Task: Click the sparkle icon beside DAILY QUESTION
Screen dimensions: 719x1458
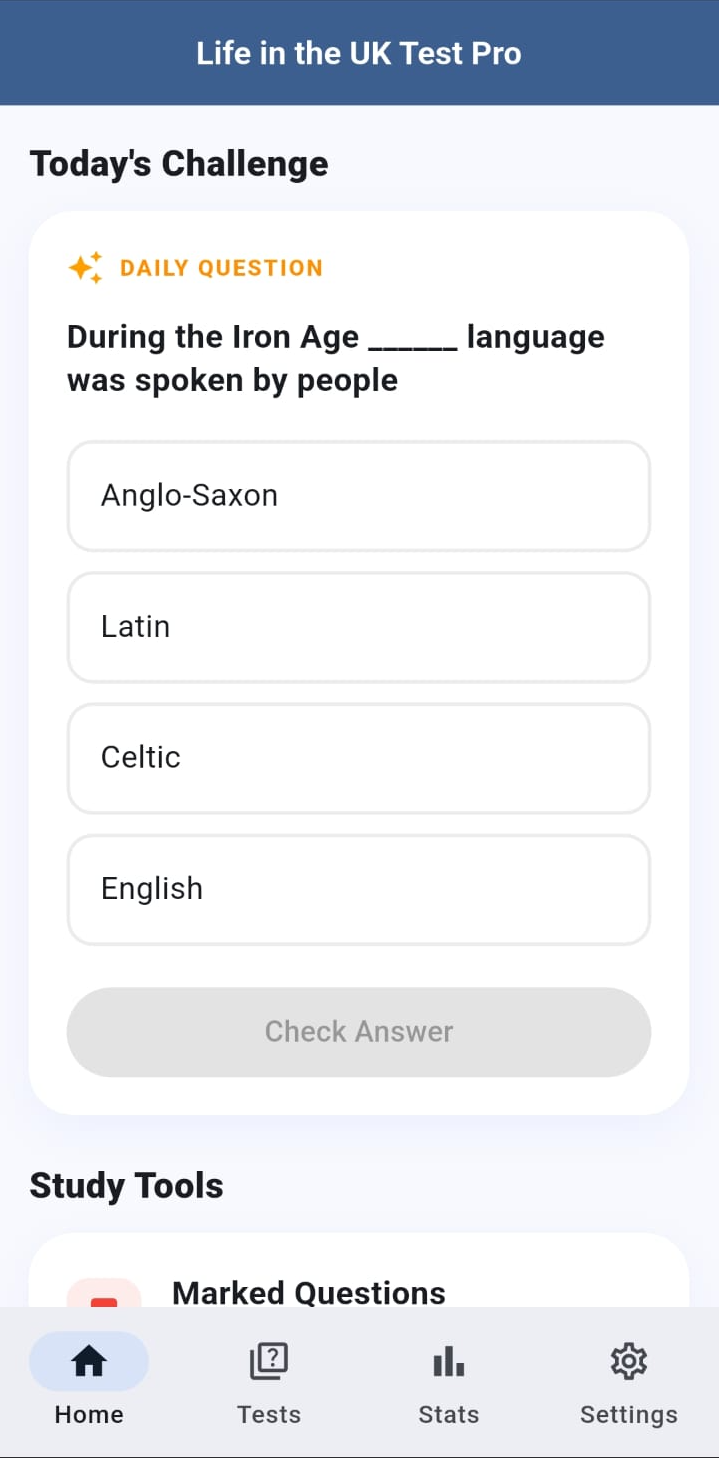Action: pos(84,267)
